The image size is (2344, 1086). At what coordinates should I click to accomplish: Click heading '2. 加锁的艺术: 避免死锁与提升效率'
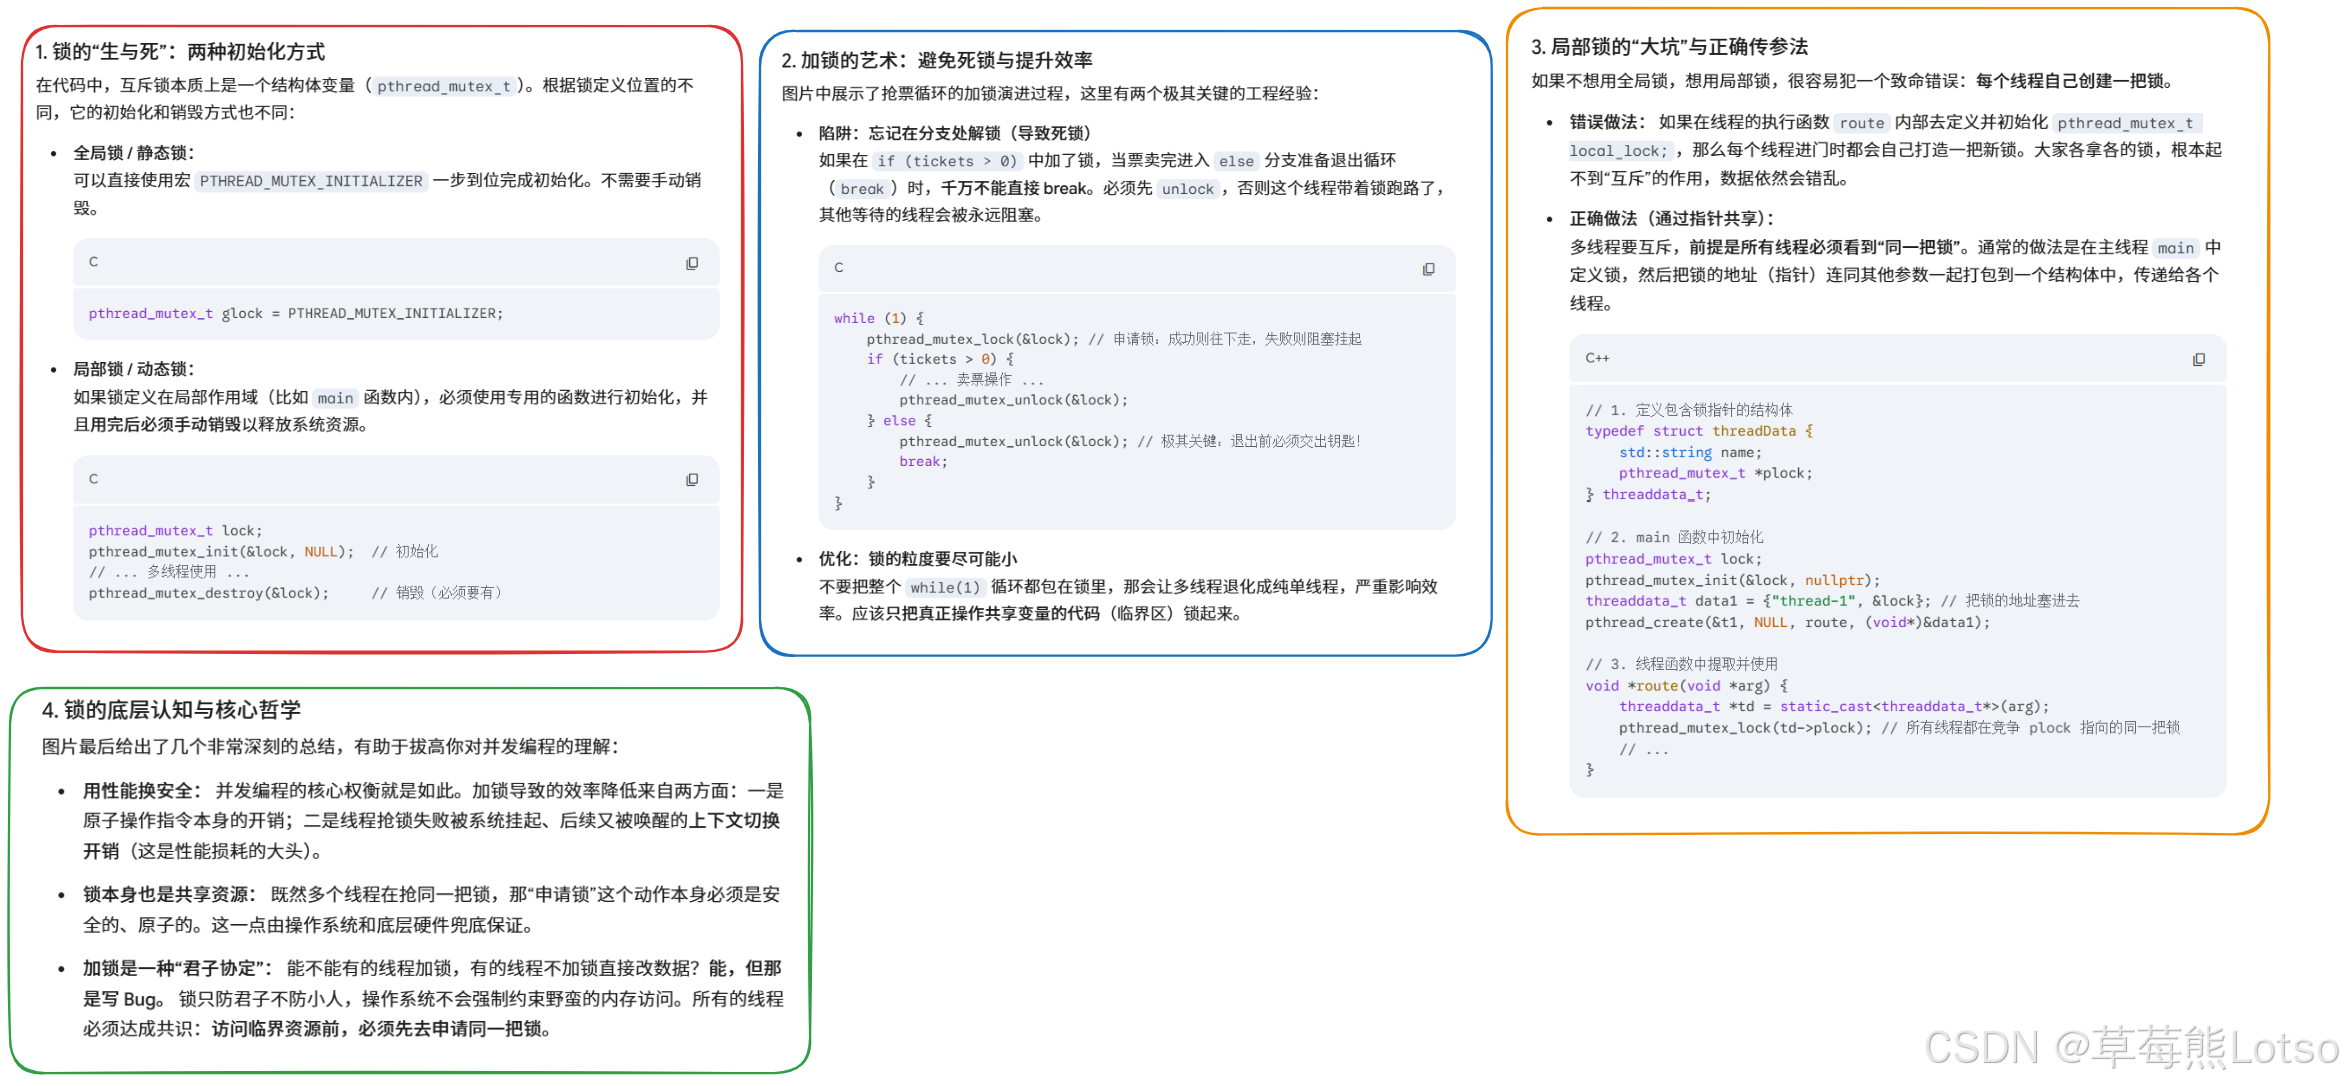[936, 61]
